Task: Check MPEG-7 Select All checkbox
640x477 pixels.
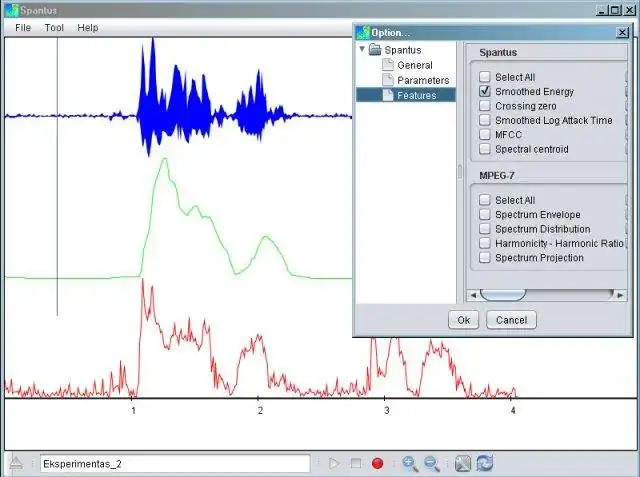Action: (484, 200)
